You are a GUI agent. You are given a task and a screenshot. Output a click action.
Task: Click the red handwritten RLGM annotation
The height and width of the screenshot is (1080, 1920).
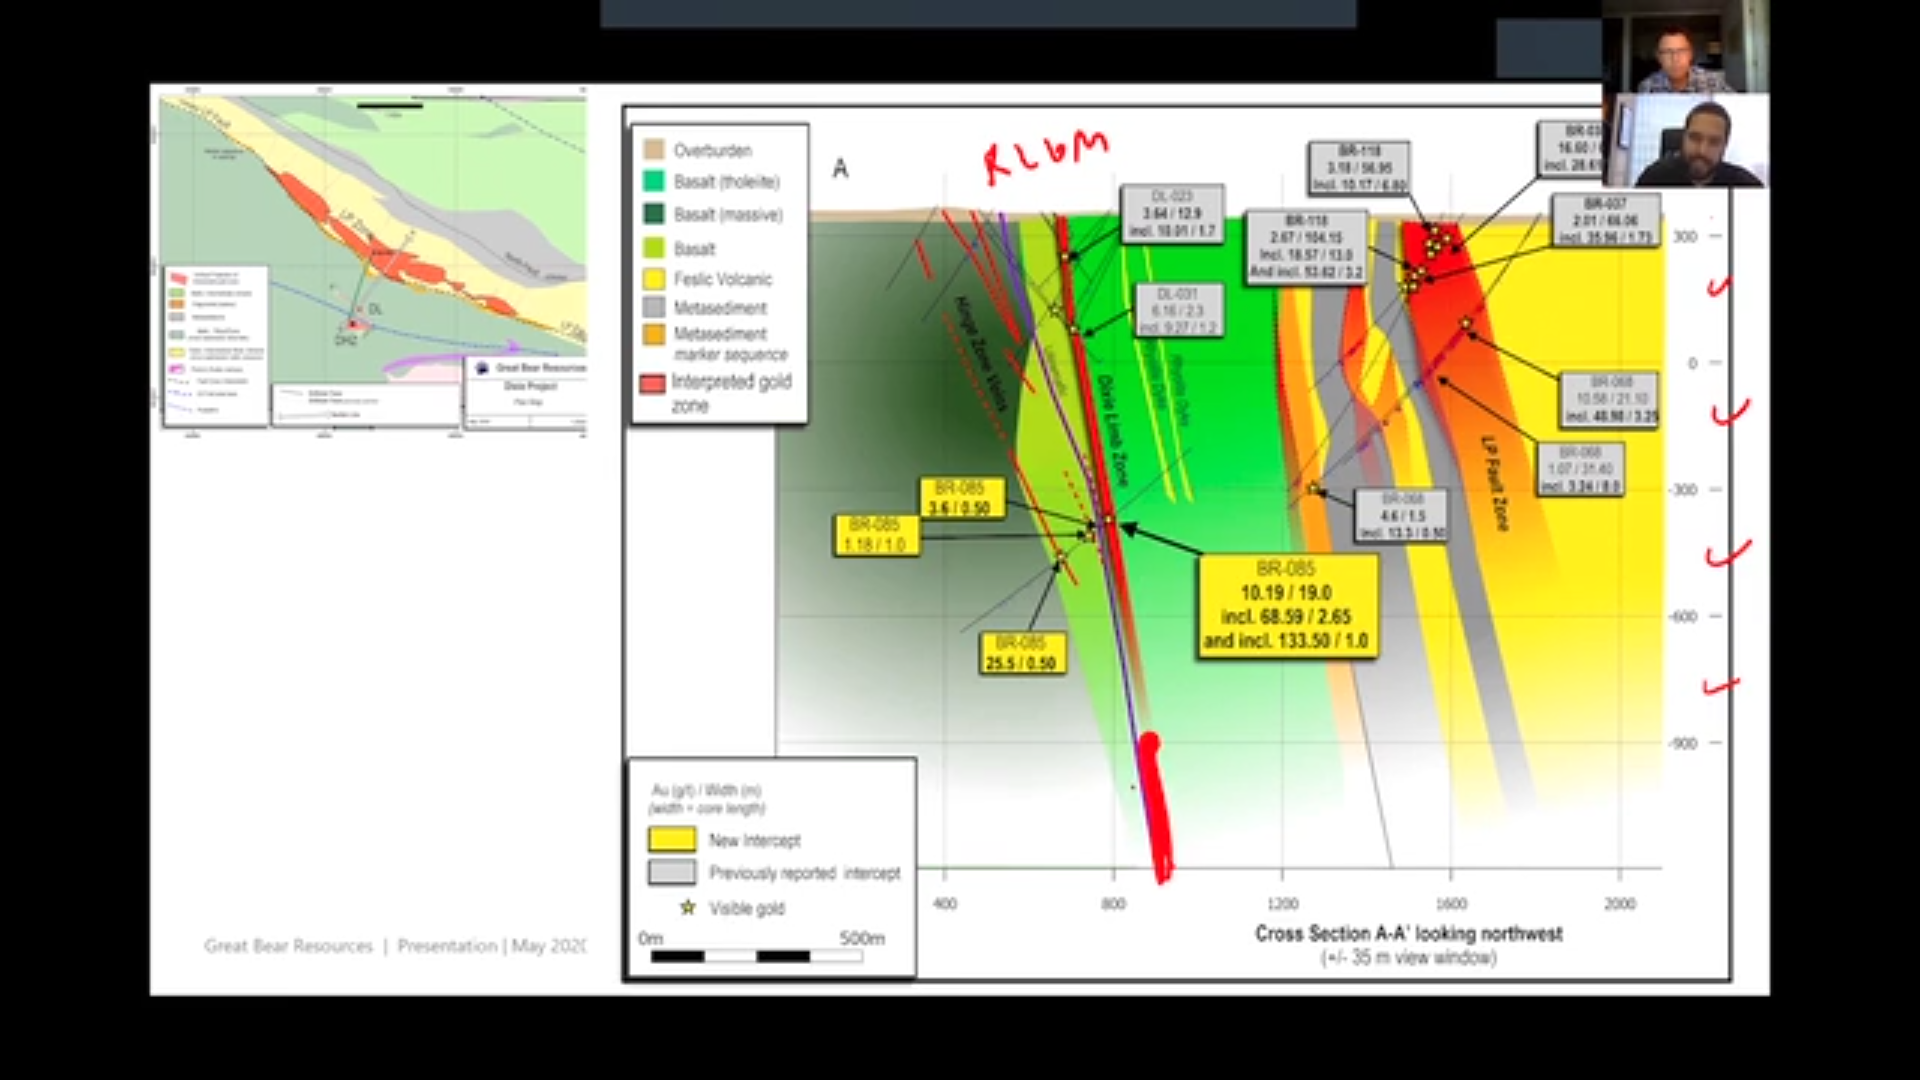click(x=1045, y=155)
